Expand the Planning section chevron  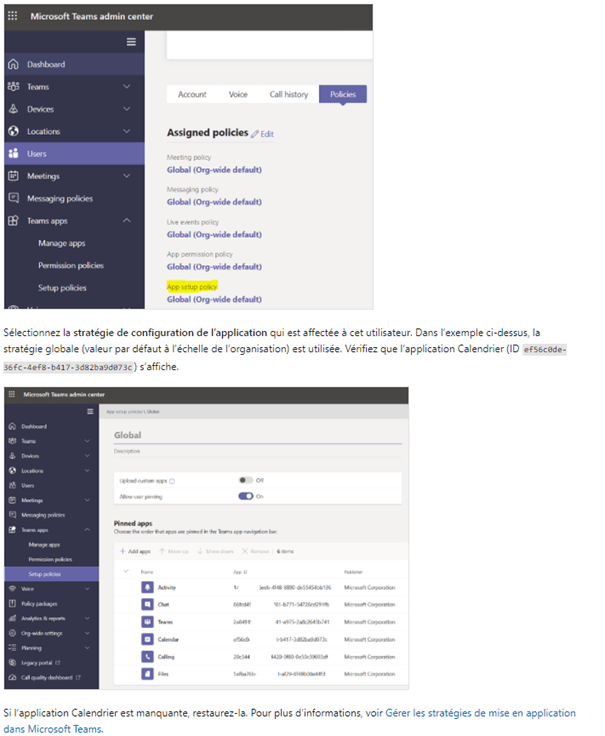88,647
